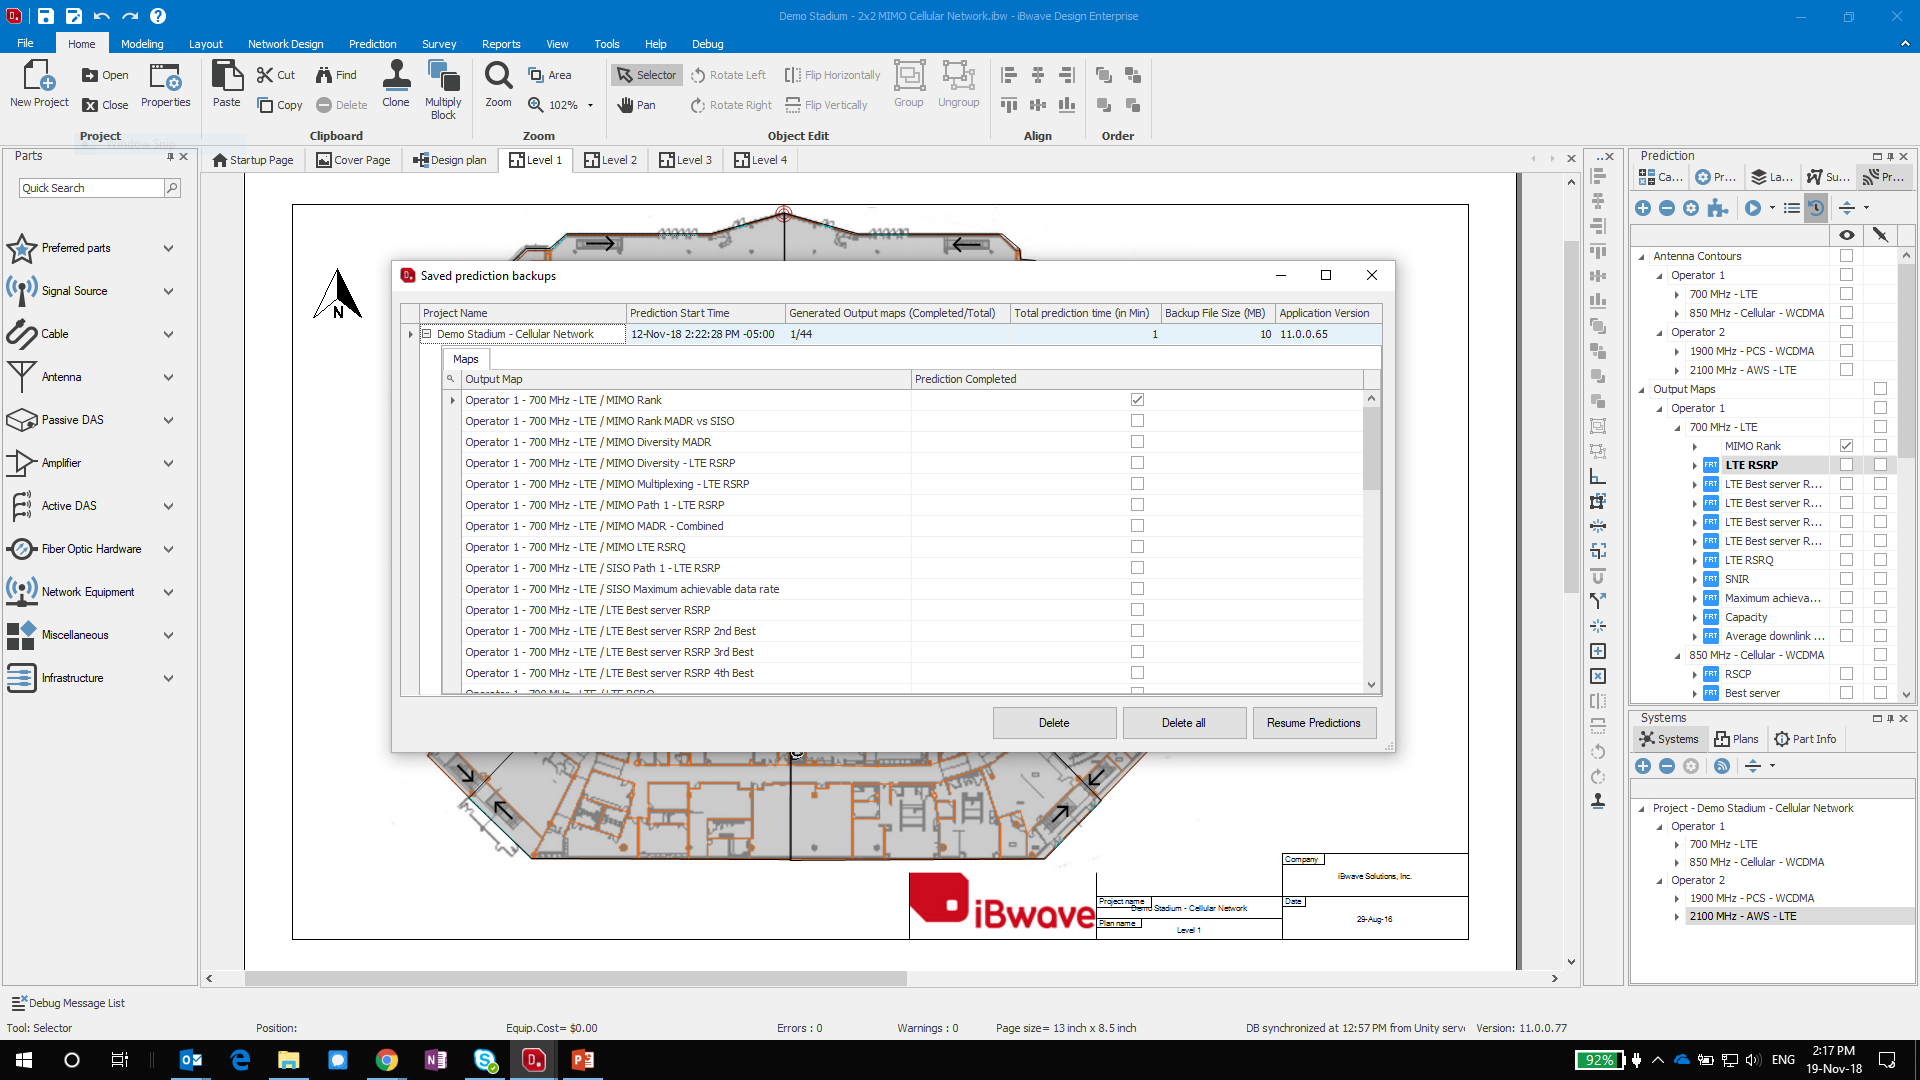Image resolution: width=1920 pixels, height=1080 pixels.
Task: Toggle Antenna Contours visibility checkbox
Action: (1846, 256)
